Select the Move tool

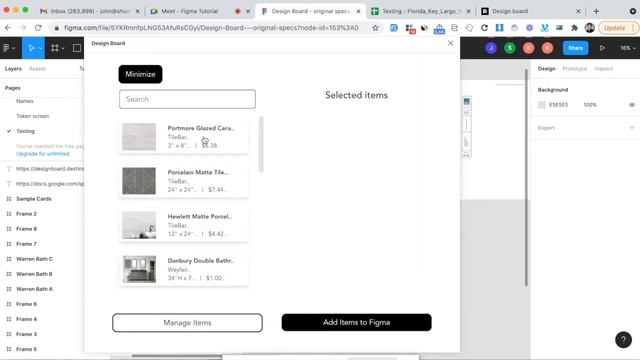coord(31,48)
